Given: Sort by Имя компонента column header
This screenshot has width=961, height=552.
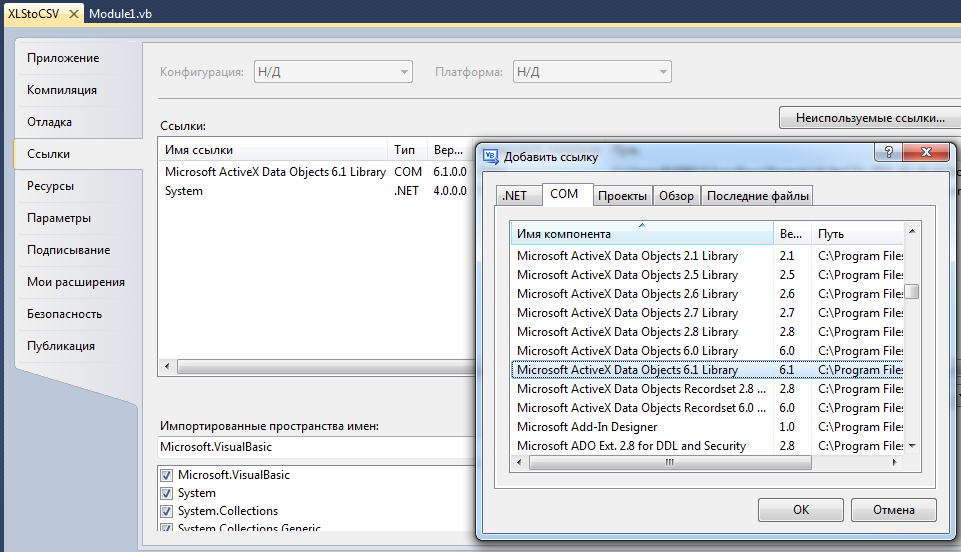Looking at the screenshot, I should tap(642, 233).
